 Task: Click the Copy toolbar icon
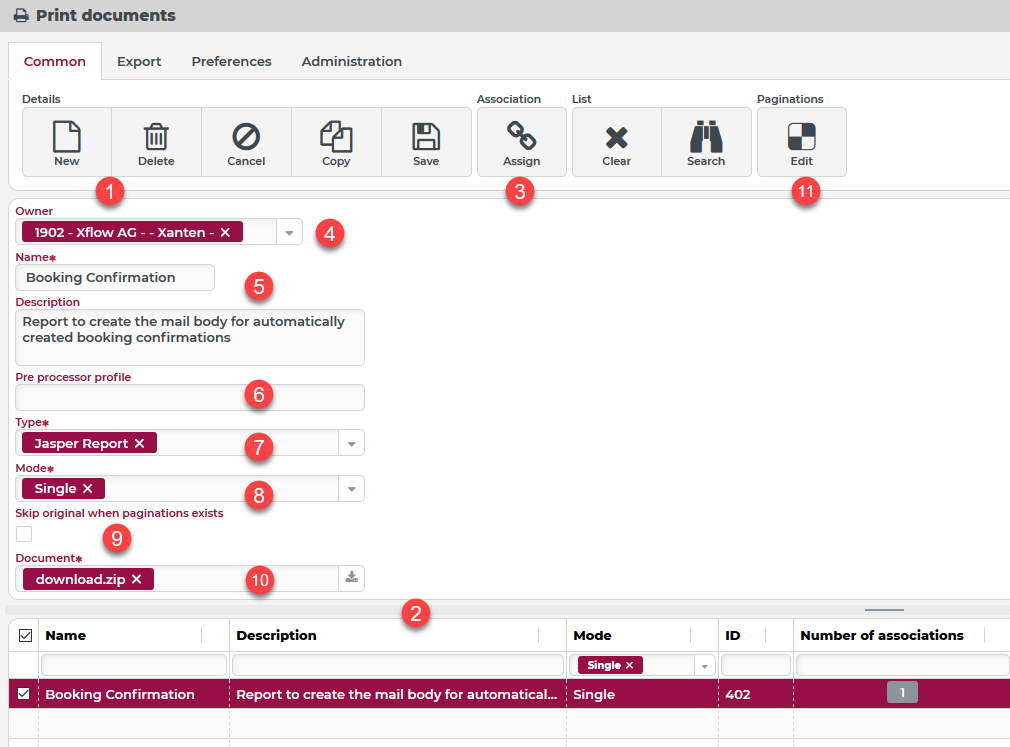336,137
